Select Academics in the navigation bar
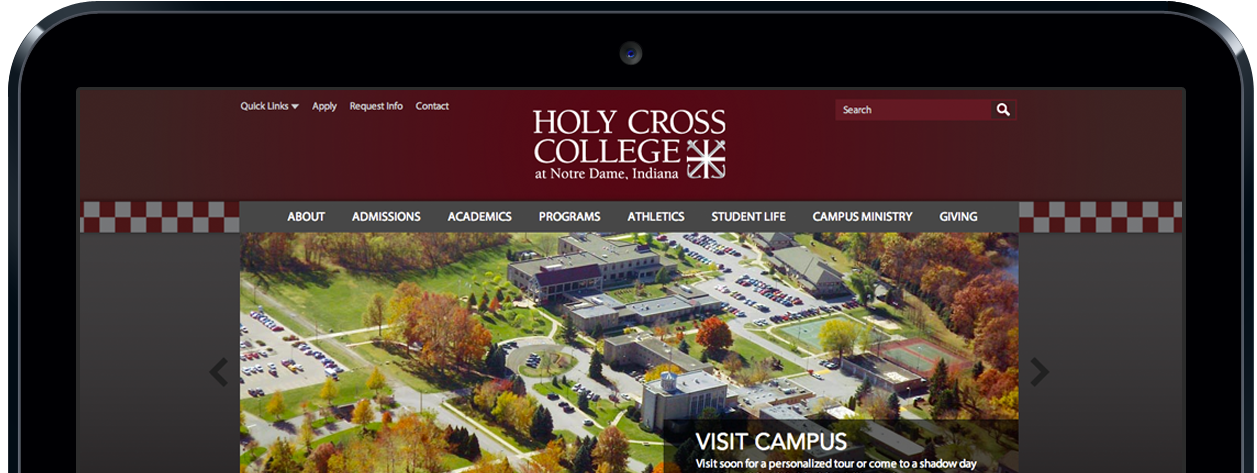Image resolution: width=1257 pixels, height=473 pixels. pyautogui.click(x=479, y=217)
